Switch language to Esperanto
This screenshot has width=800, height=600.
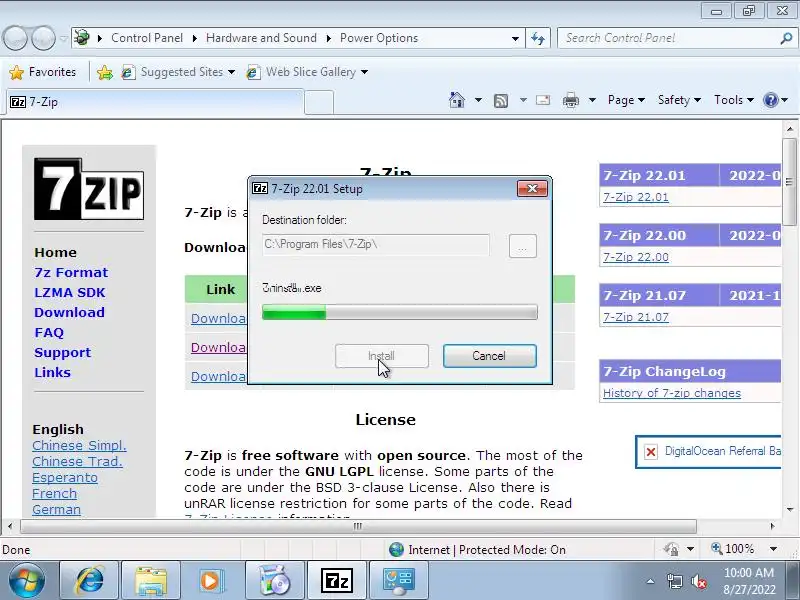(65, 478)
